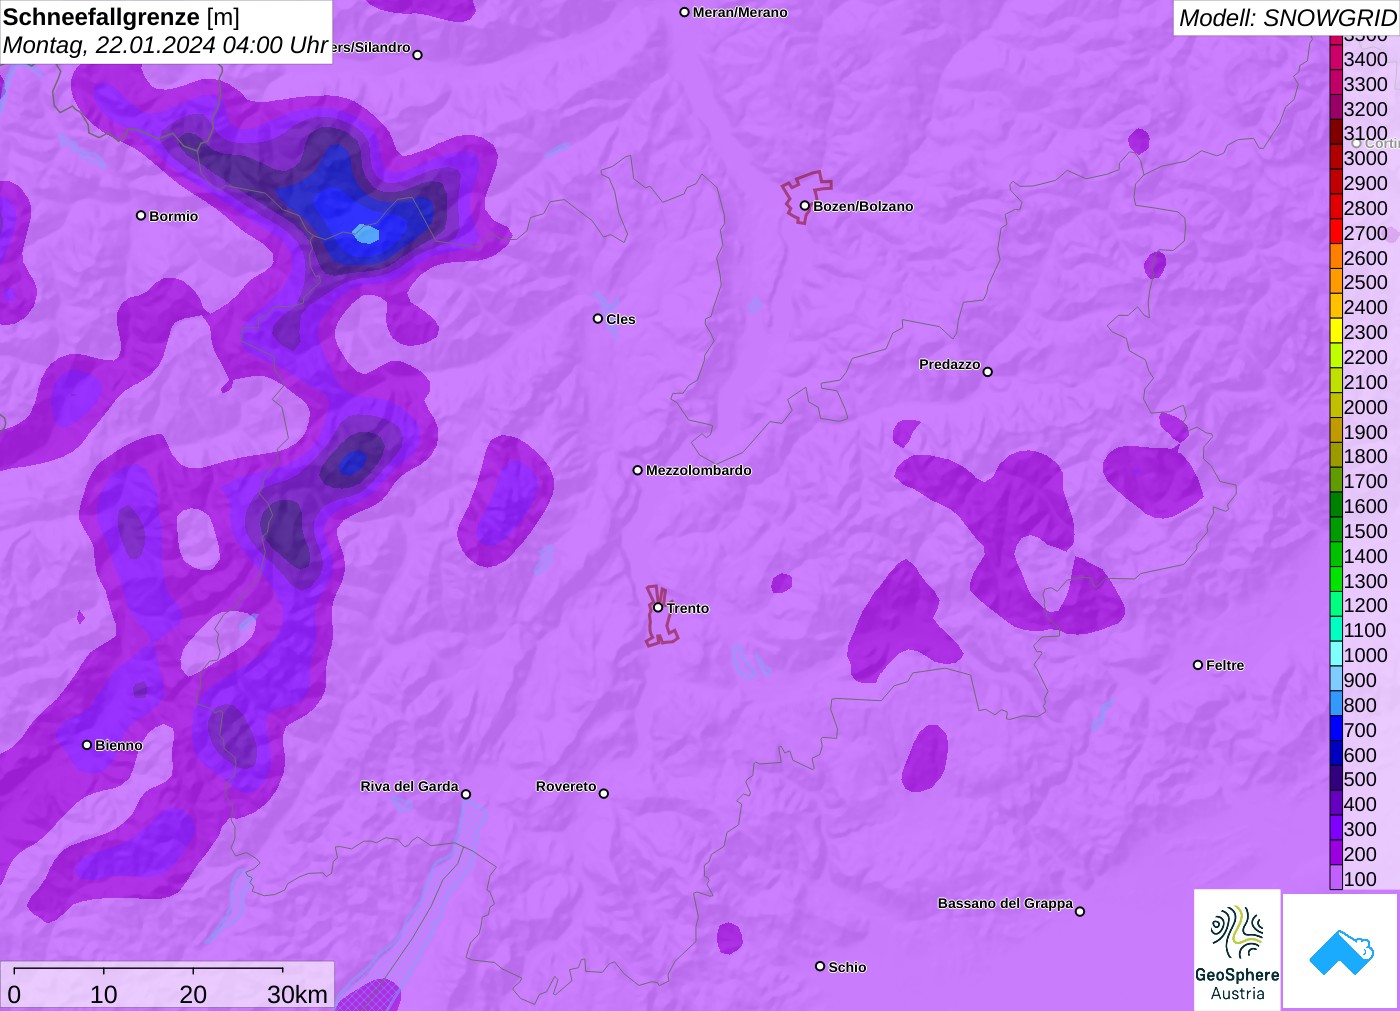Viewport: 1400px width, 1011px height.
Task: Click the Trento label text
Action: (688, 608)
